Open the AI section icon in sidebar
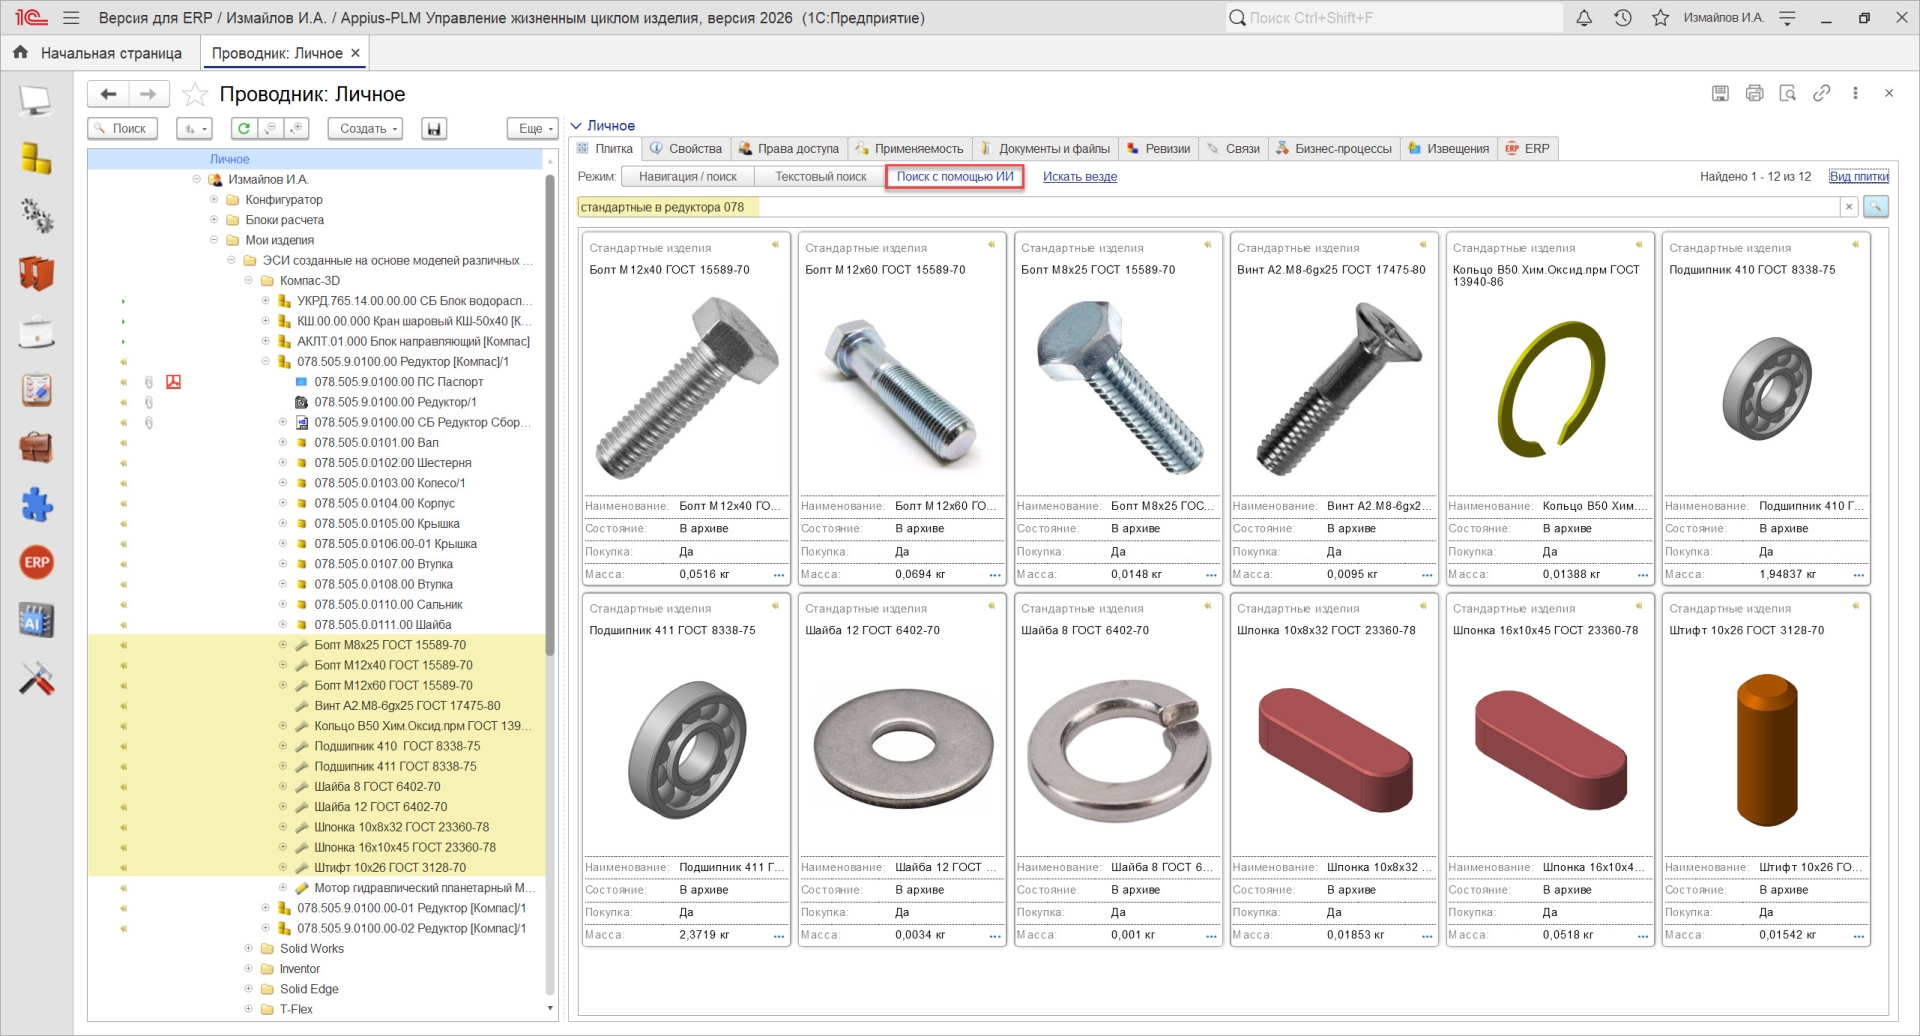Image resolution: width=1920 pixels, height=1036 pixels. (x=37, y=621)
